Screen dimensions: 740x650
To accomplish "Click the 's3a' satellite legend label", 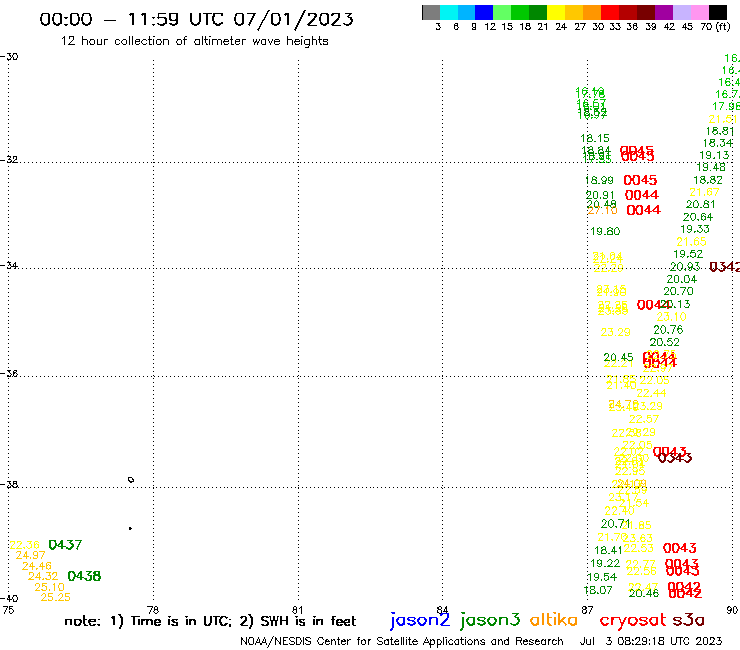I will click(x=688, y=620).
